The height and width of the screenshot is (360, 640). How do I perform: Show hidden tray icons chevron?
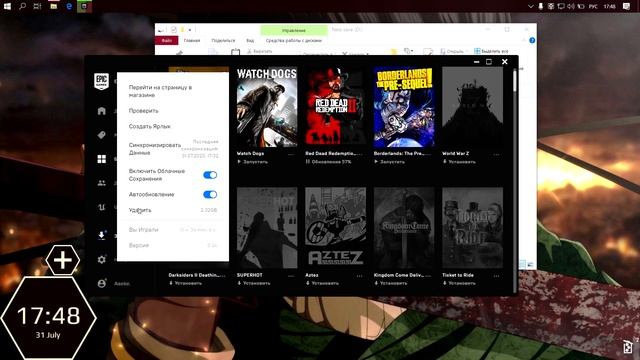tap(530, 6)
